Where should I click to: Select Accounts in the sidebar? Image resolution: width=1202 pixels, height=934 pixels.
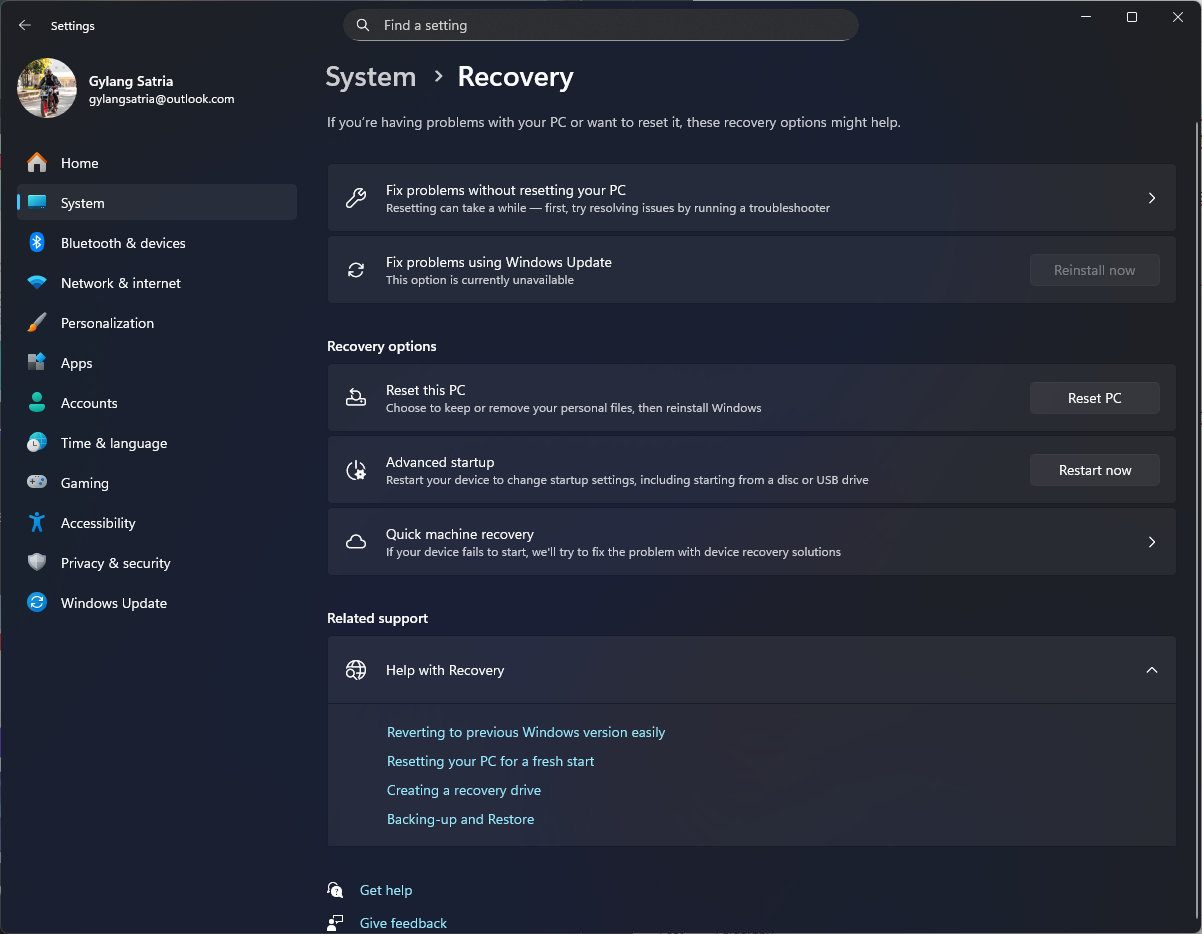pyautogui.click(x=89, y=403)
